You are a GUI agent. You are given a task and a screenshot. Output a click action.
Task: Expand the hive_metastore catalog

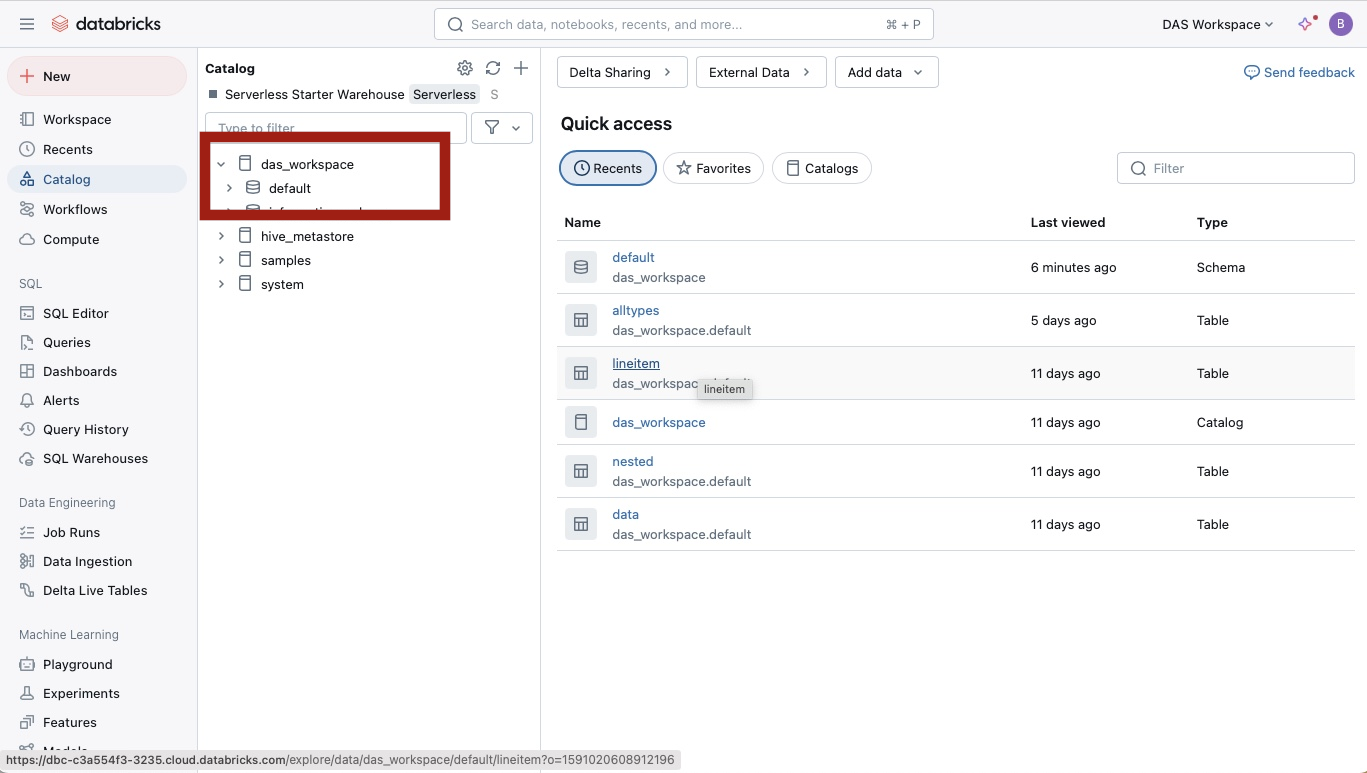221,236
